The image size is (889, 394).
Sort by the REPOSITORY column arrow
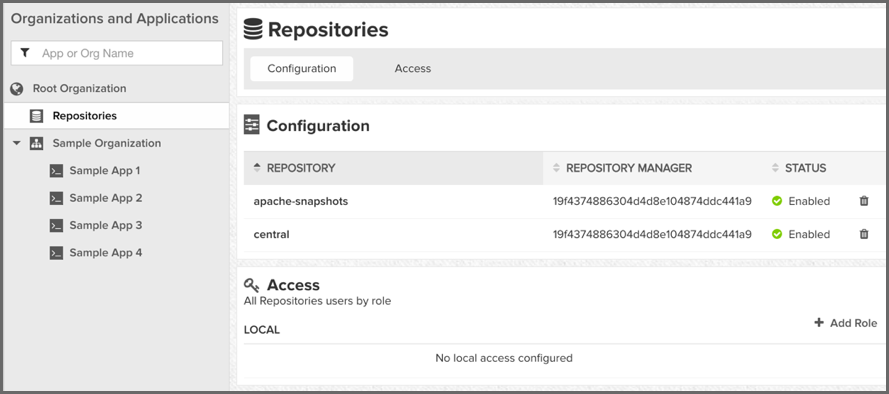[x=257, y=168]
